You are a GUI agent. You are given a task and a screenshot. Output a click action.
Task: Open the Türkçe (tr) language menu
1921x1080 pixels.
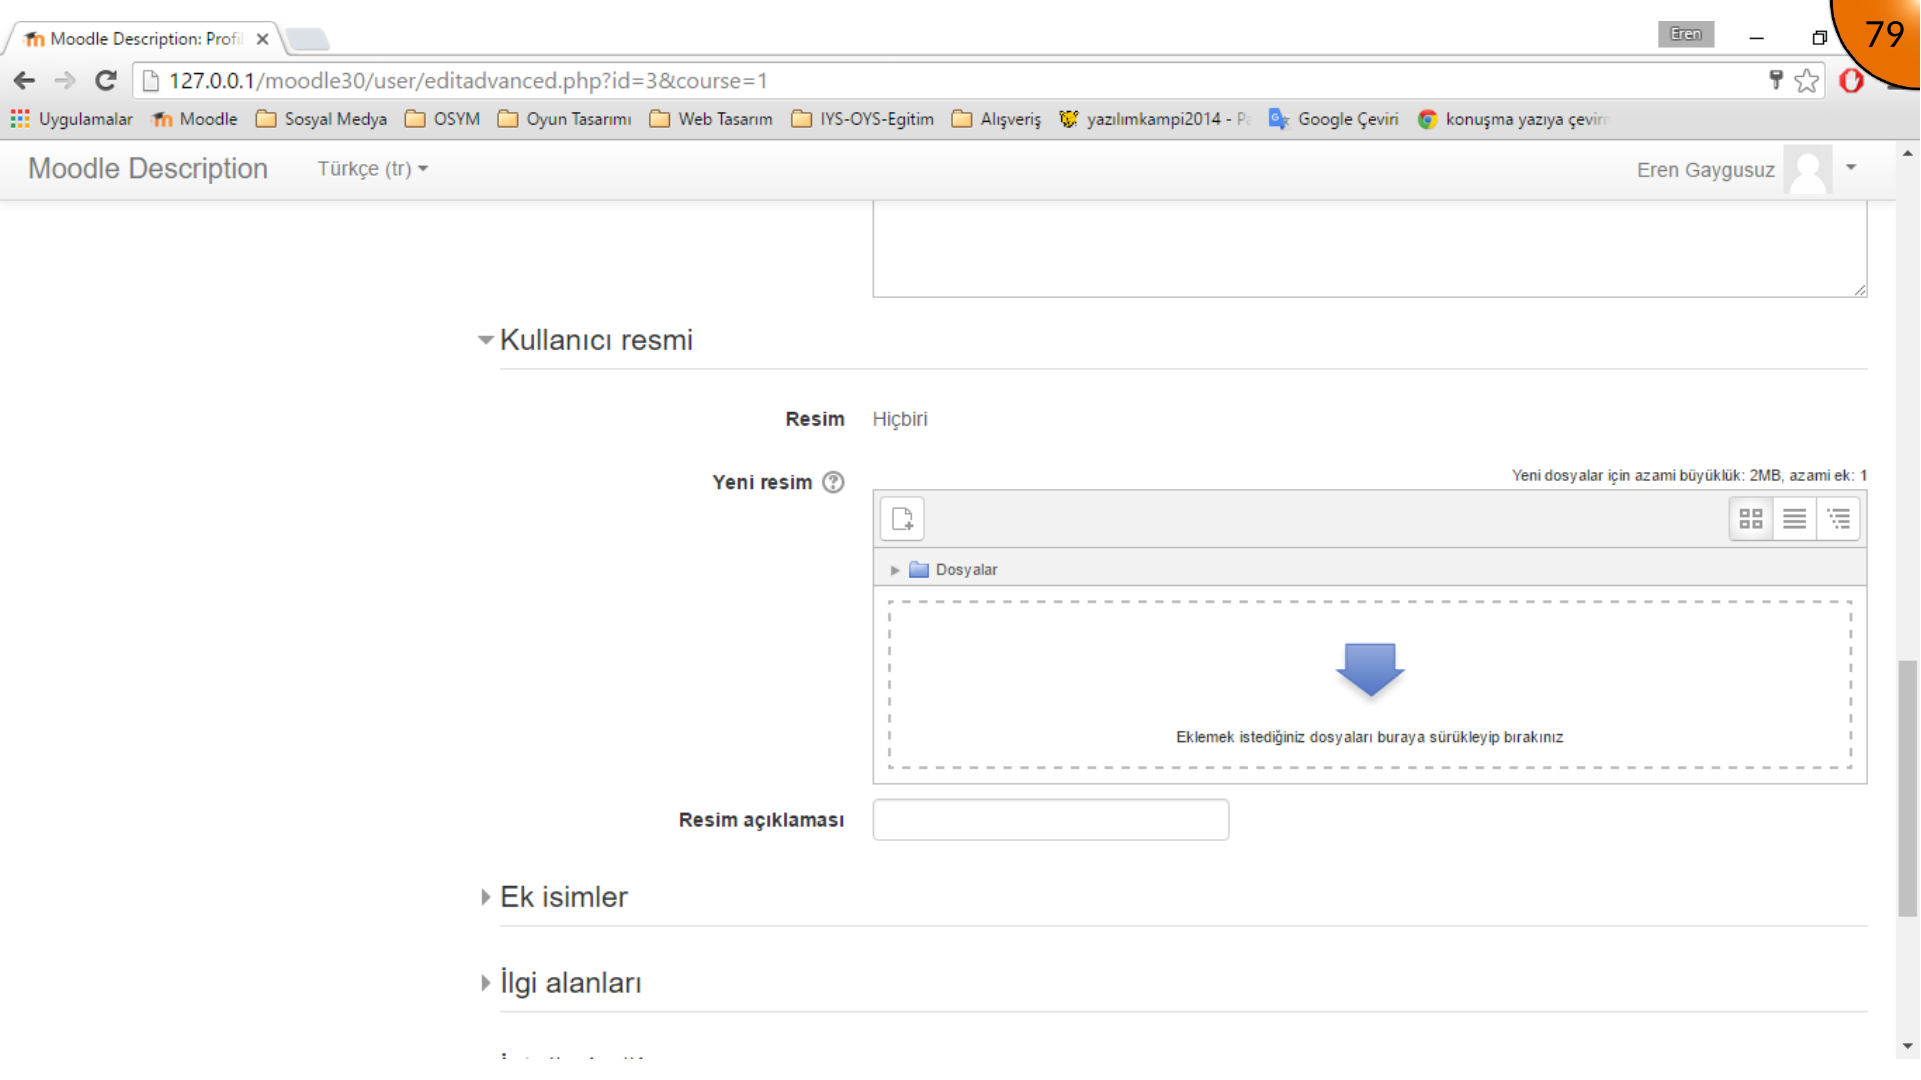click(372, 169)
